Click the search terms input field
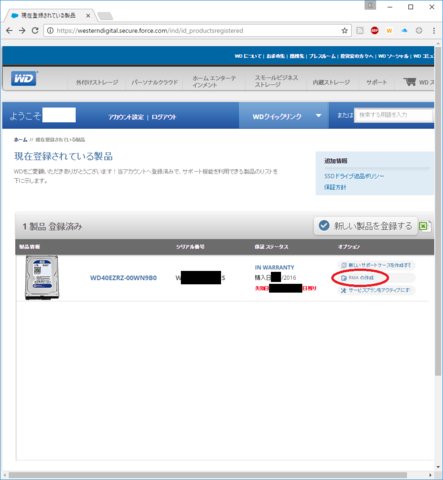Screen dimensions: 443x480 [393, 115]
